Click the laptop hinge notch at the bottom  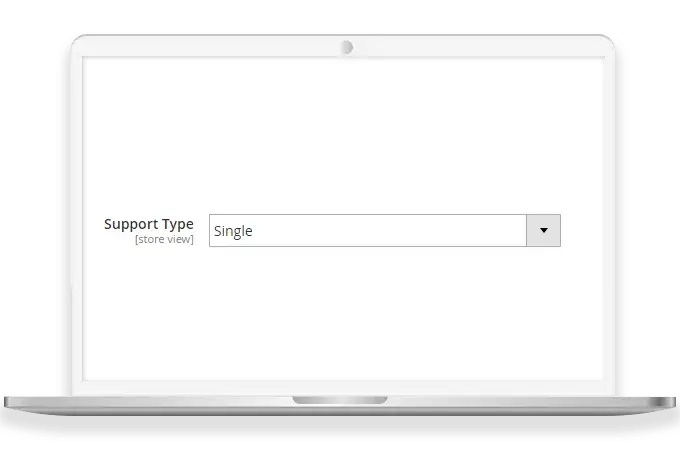pyautogui.click(x=340, y=400)
